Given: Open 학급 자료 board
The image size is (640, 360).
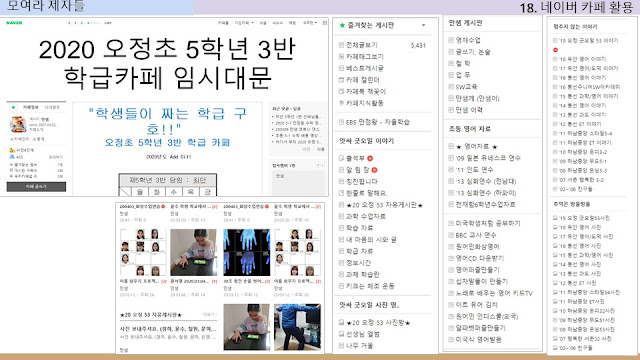Looking at the screenshot, I should [x=359, y=251].
